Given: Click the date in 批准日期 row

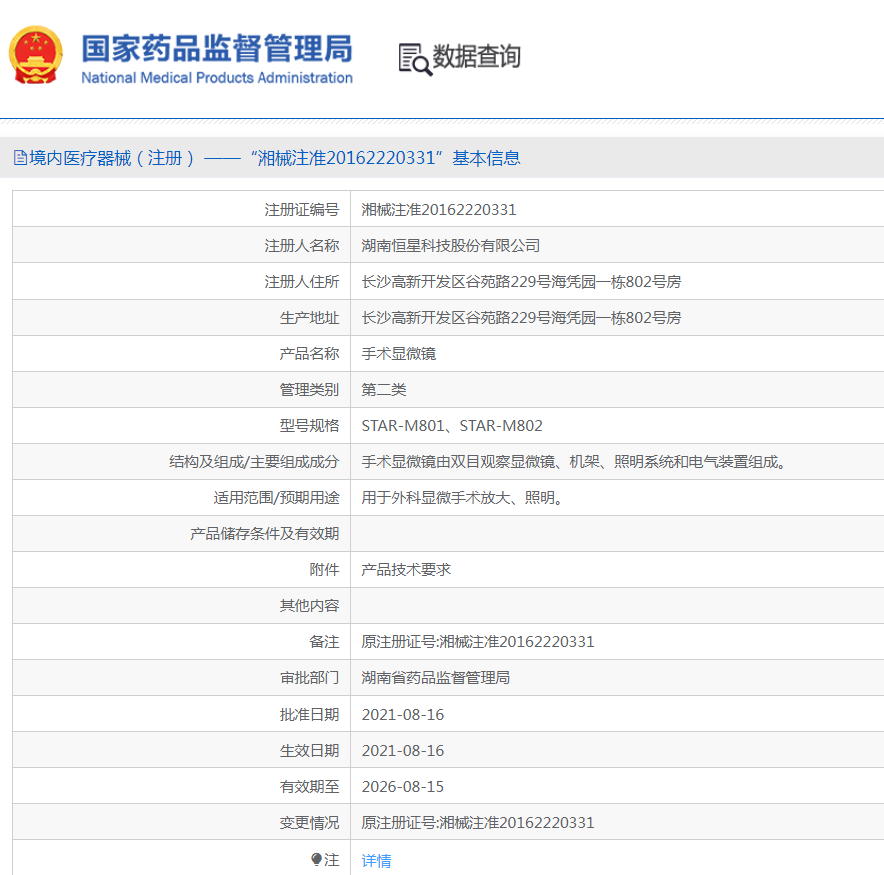Looking at the screenshot, I should click(403, 715).
